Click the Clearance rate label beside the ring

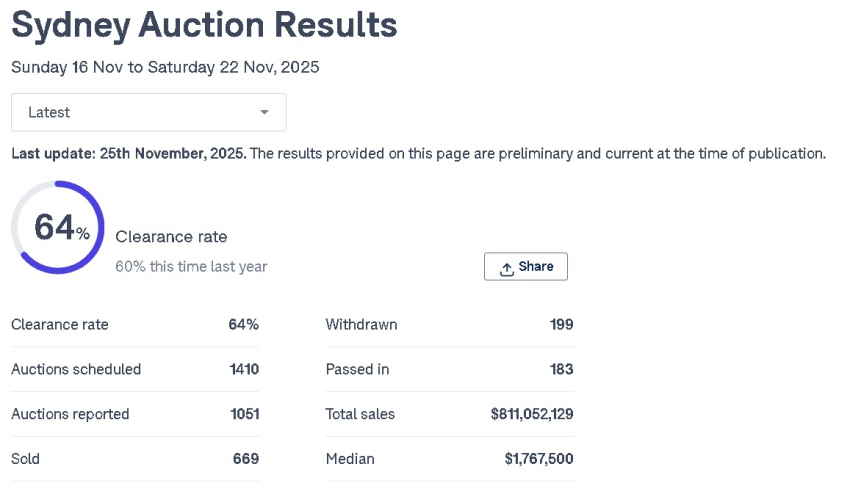tap(171, 237)
